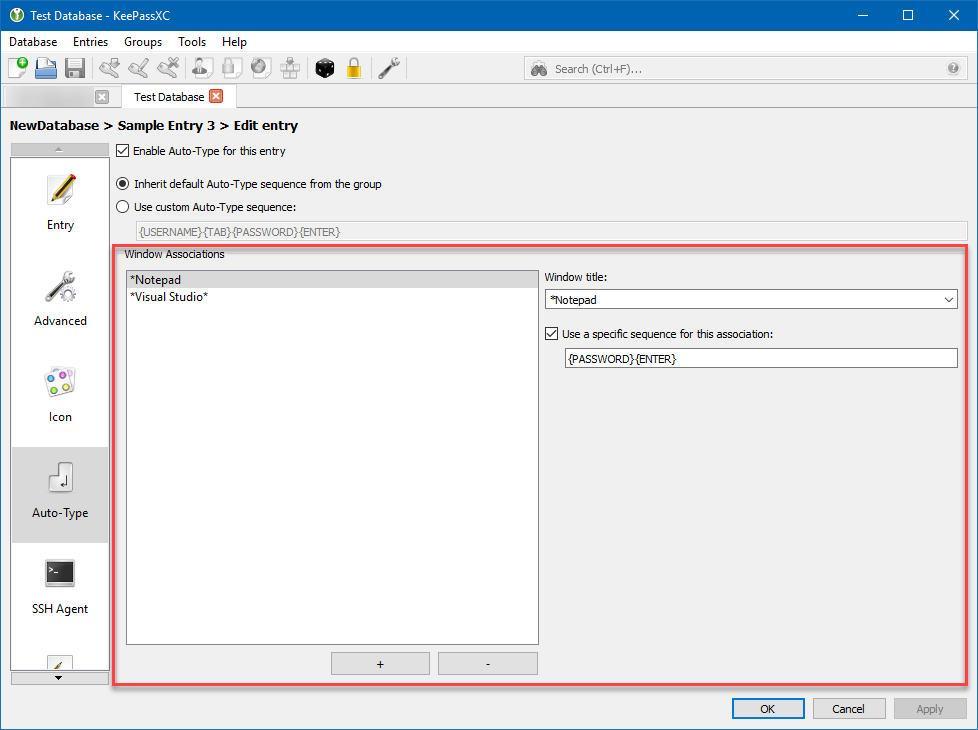The width and height of the screenshot is (978, 730).
Task: Click the OK button
Action: tap(768, 709)
